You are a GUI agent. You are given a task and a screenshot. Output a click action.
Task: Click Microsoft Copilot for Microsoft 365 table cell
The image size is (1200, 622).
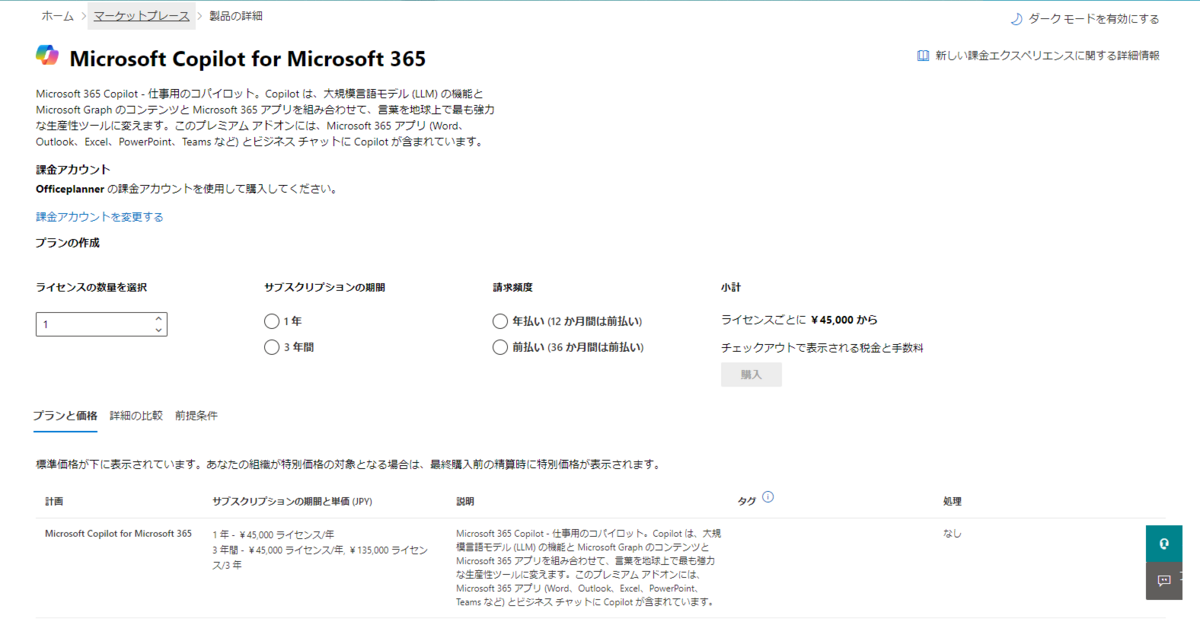pyautogui.click(x=118, y=533)
